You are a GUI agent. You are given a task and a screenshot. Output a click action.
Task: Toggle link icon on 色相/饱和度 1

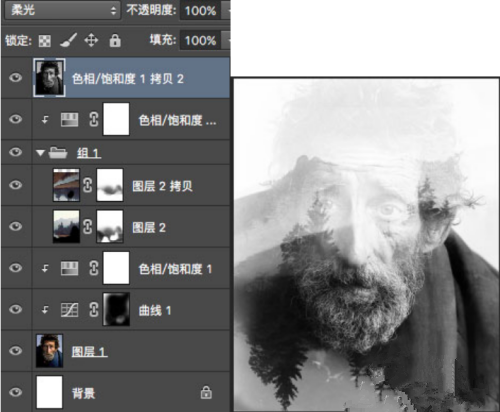[94, 268]
